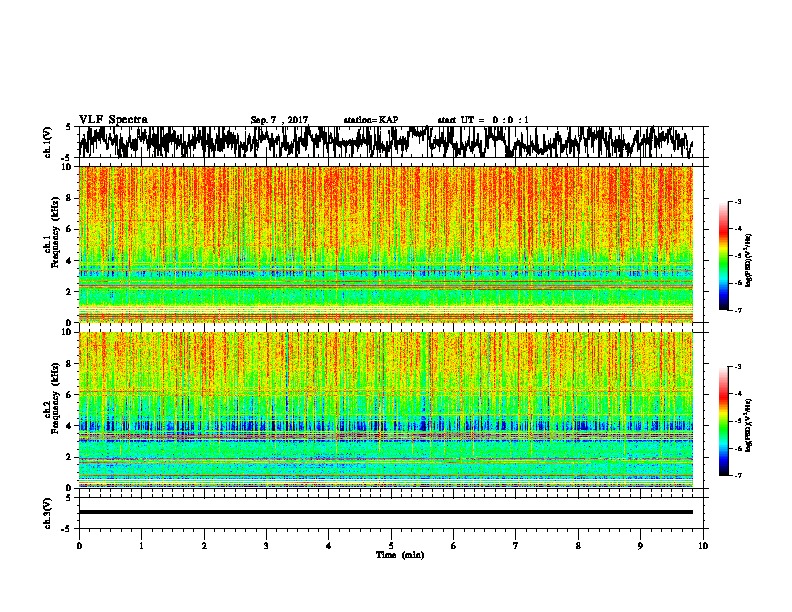Click the "10" kHz tick of ch.2 spectrogram

pyautogui.click(x=68, y=332)
